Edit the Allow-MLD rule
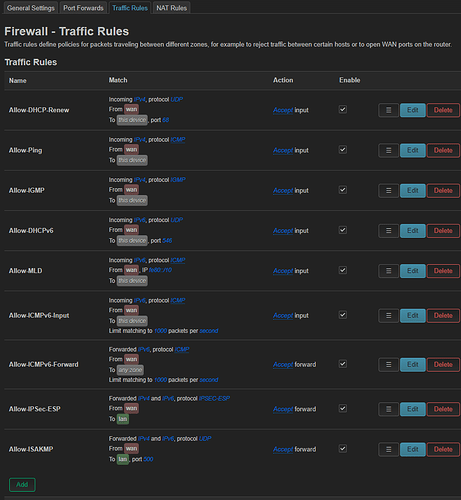The image size is (461, 500). coord(413,271)
